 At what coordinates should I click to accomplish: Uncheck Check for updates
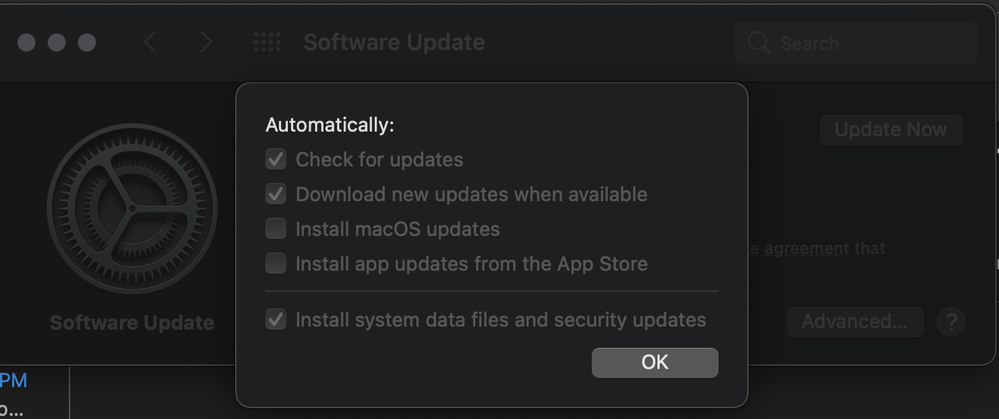tap(275, 159)
